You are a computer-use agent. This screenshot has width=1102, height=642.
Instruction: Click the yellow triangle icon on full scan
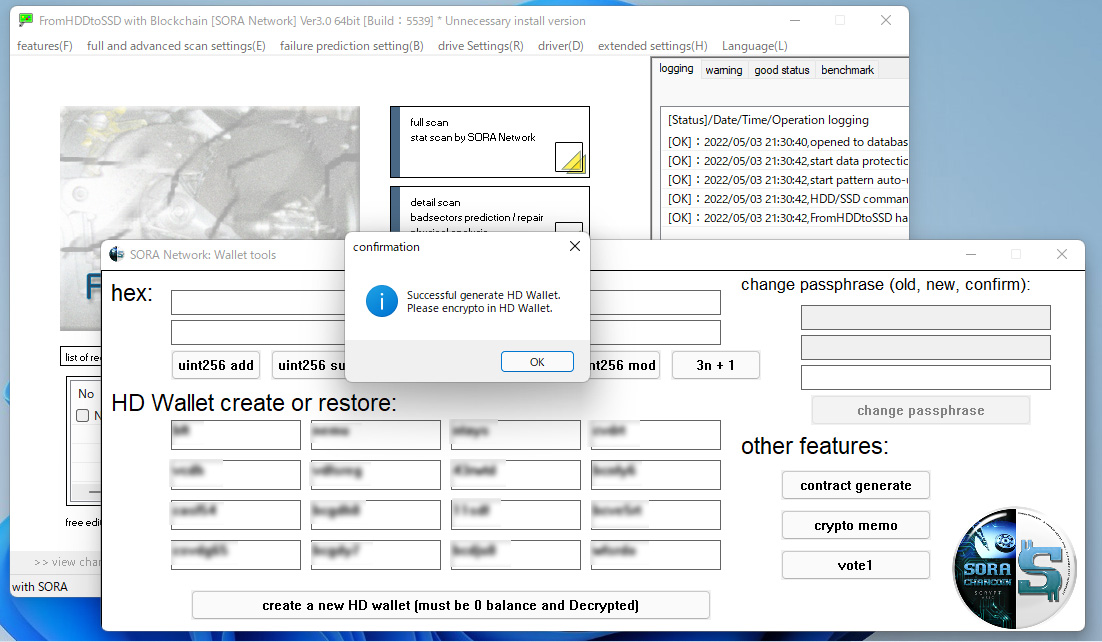point(569,158)
